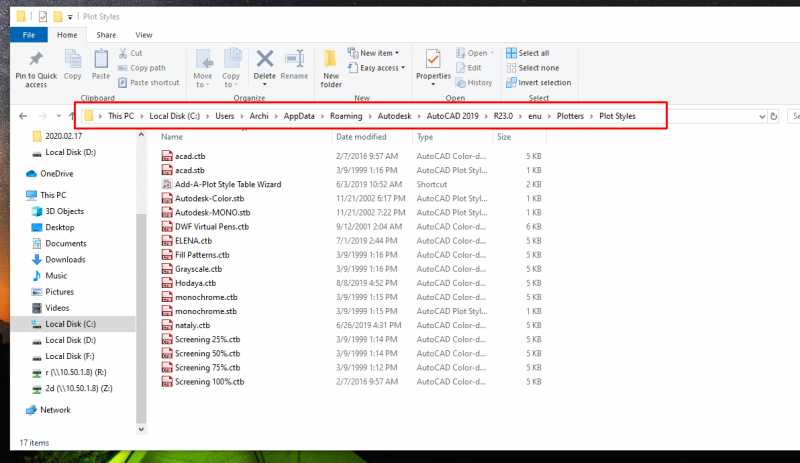Open the File ribbon tab
This screenshot has height=463, width=800.
29,35
